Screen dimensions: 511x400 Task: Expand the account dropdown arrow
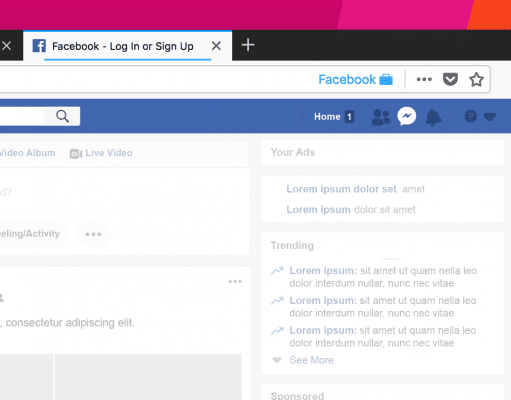coord(490,117)
